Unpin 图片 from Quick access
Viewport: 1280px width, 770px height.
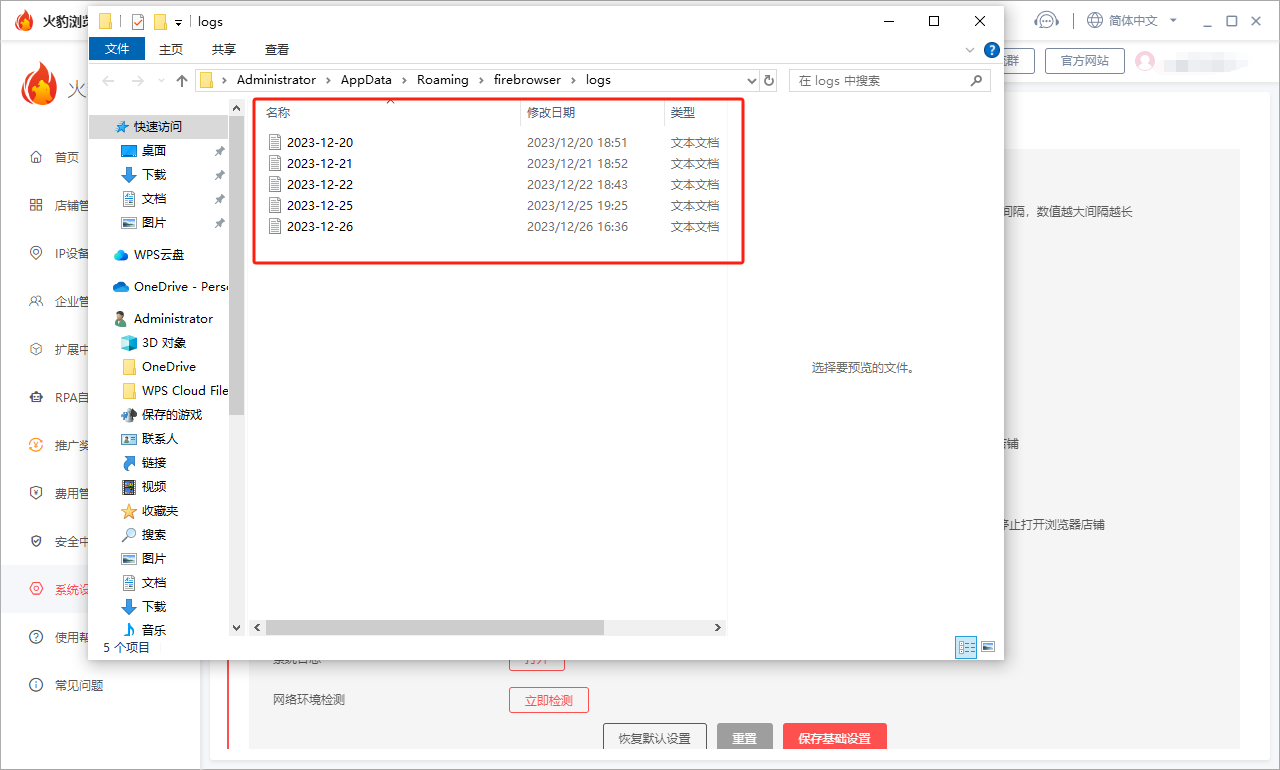tap(219, 222)
